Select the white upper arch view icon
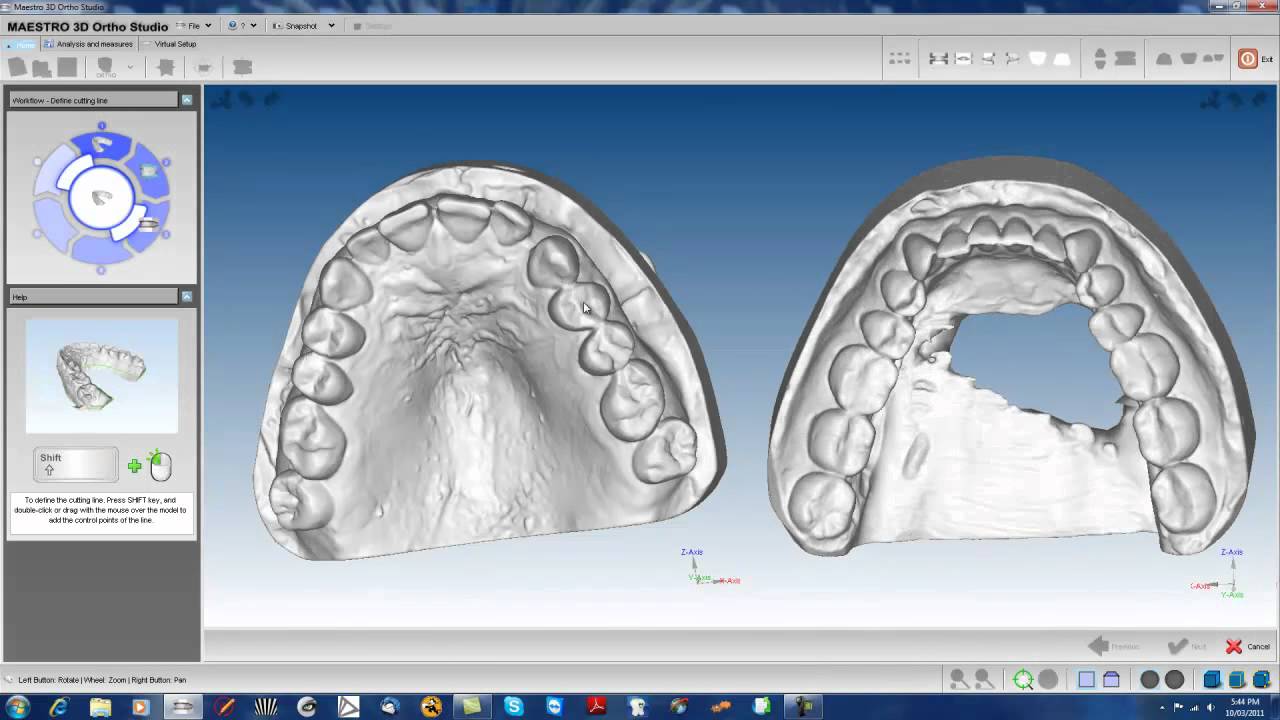Screen dimensions: 1280x720 click(x=1038, y=59)
